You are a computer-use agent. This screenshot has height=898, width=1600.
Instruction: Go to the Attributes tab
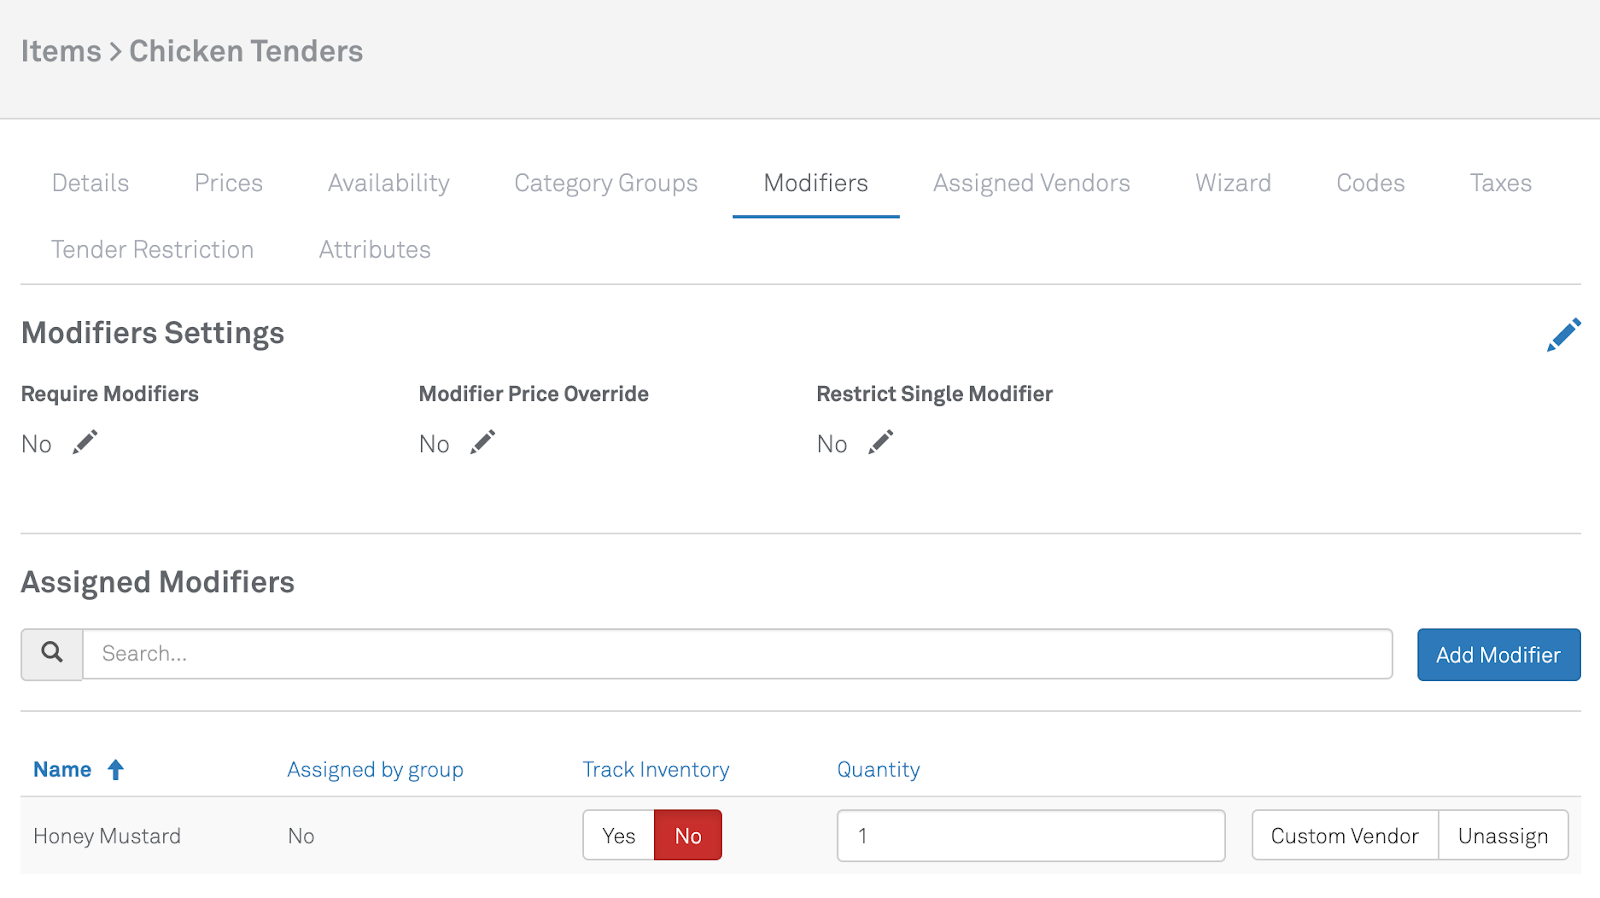coord(374,249)
